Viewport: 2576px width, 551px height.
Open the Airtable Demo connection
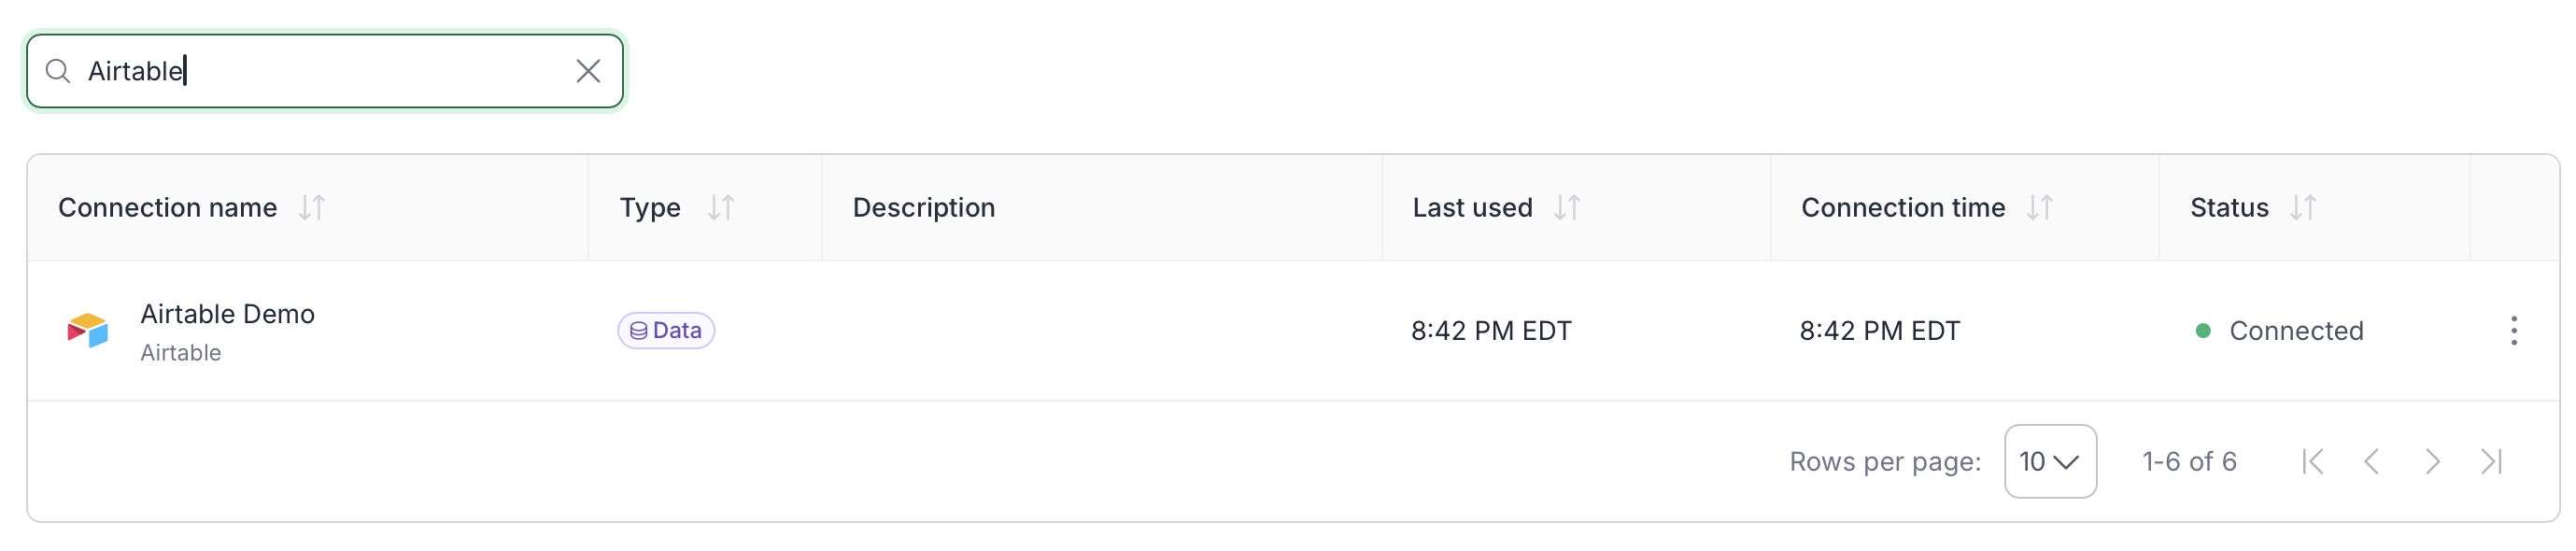(227, 315)
